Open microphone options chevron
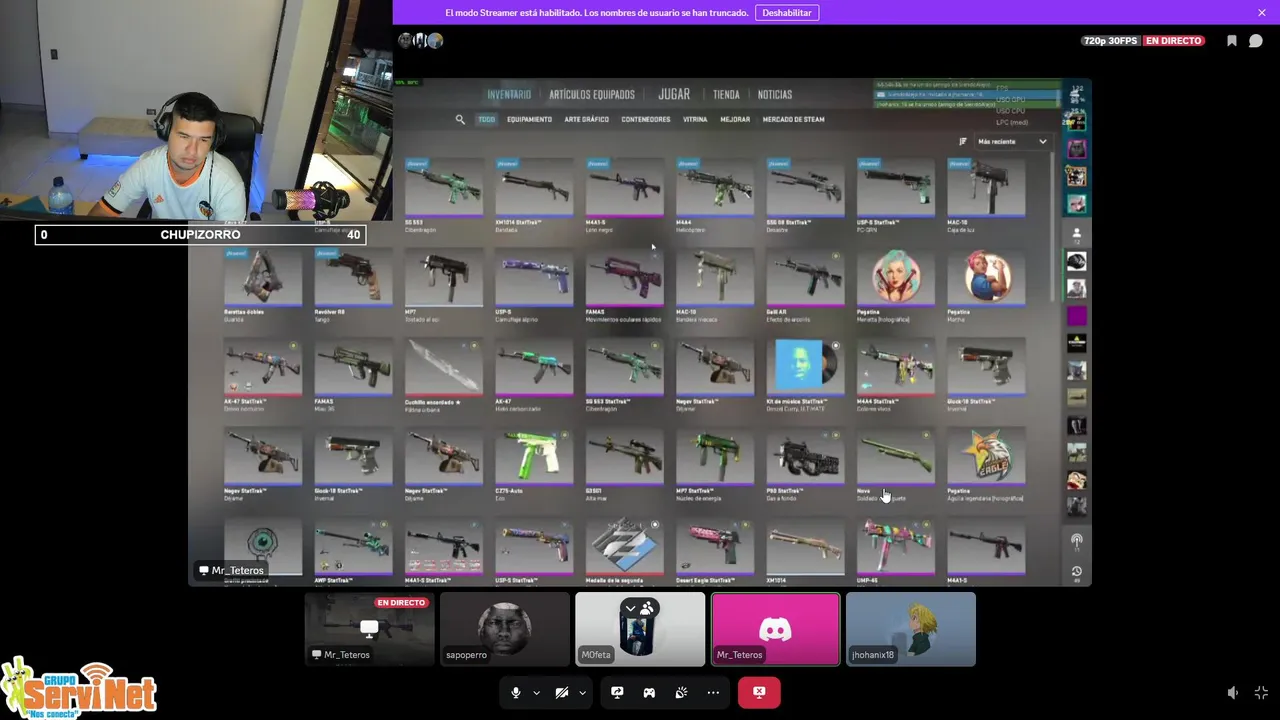Screen dimensions: 1280x720 coord(536,693)
